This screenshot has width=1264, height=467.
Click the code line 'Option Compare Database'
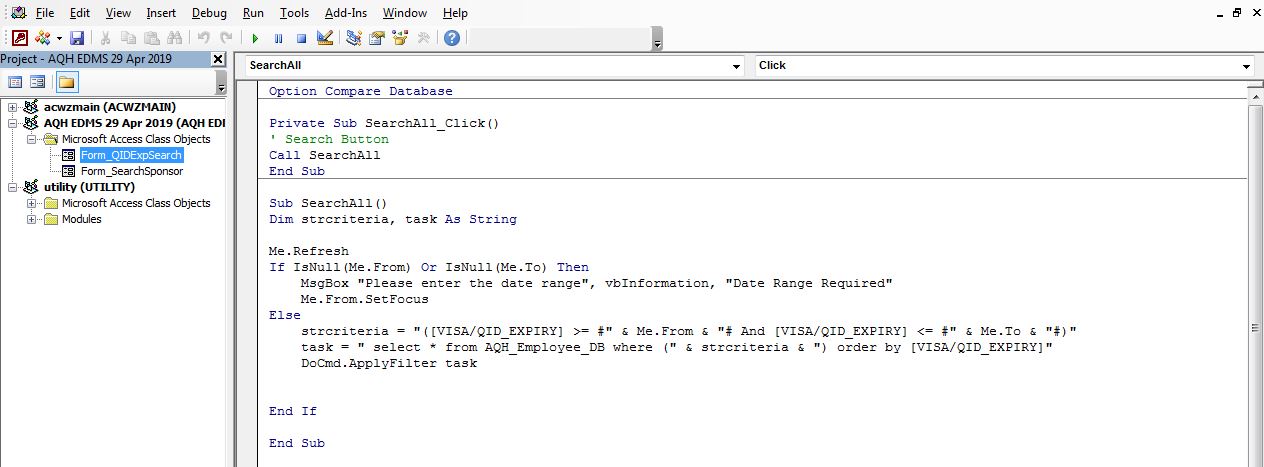click(x=361, y=91)
